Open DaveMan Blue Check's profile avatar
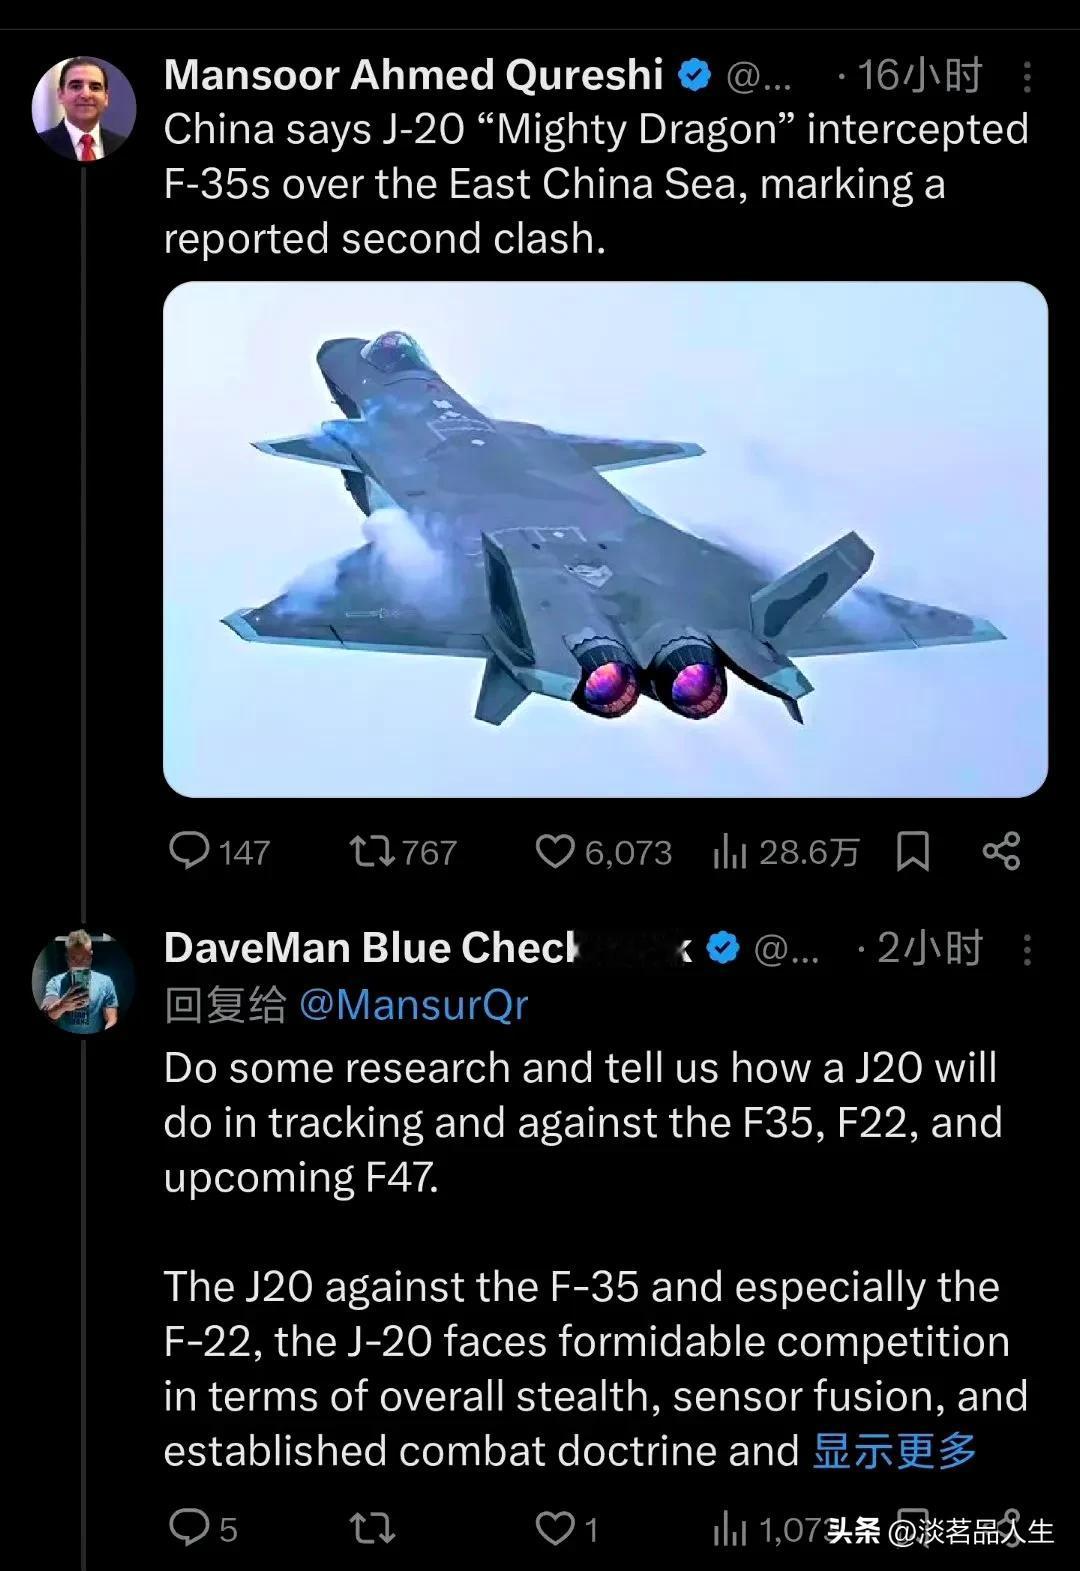 pos(84,981)
